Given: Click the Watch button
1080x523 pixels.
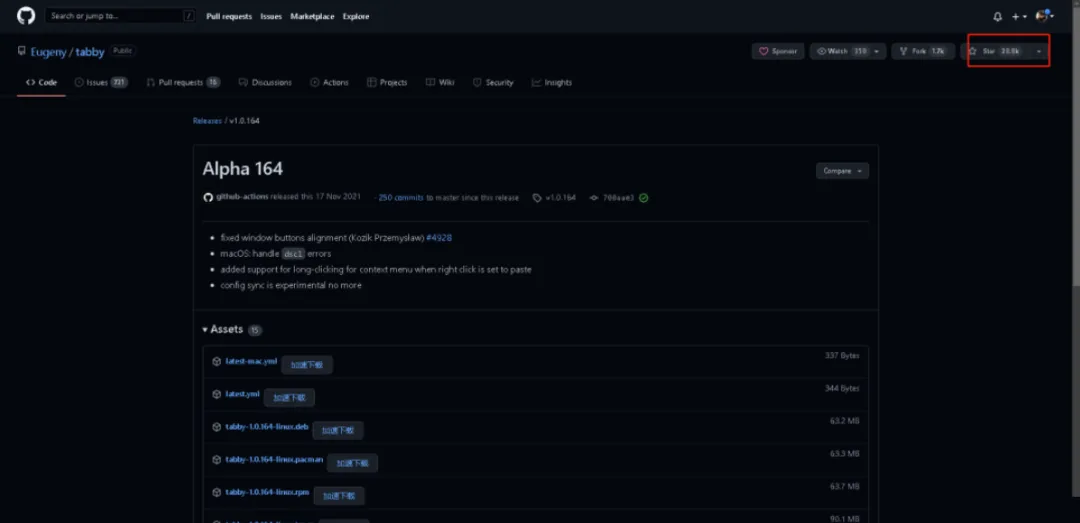Looking at the screenshot, I should tap(840, 51).
